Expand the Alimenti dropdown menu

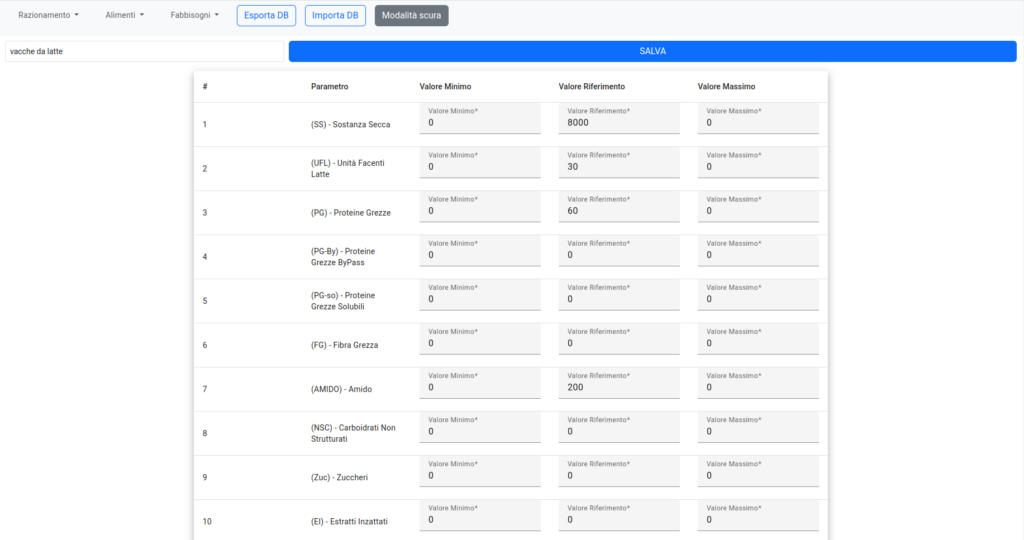point(124,15)
